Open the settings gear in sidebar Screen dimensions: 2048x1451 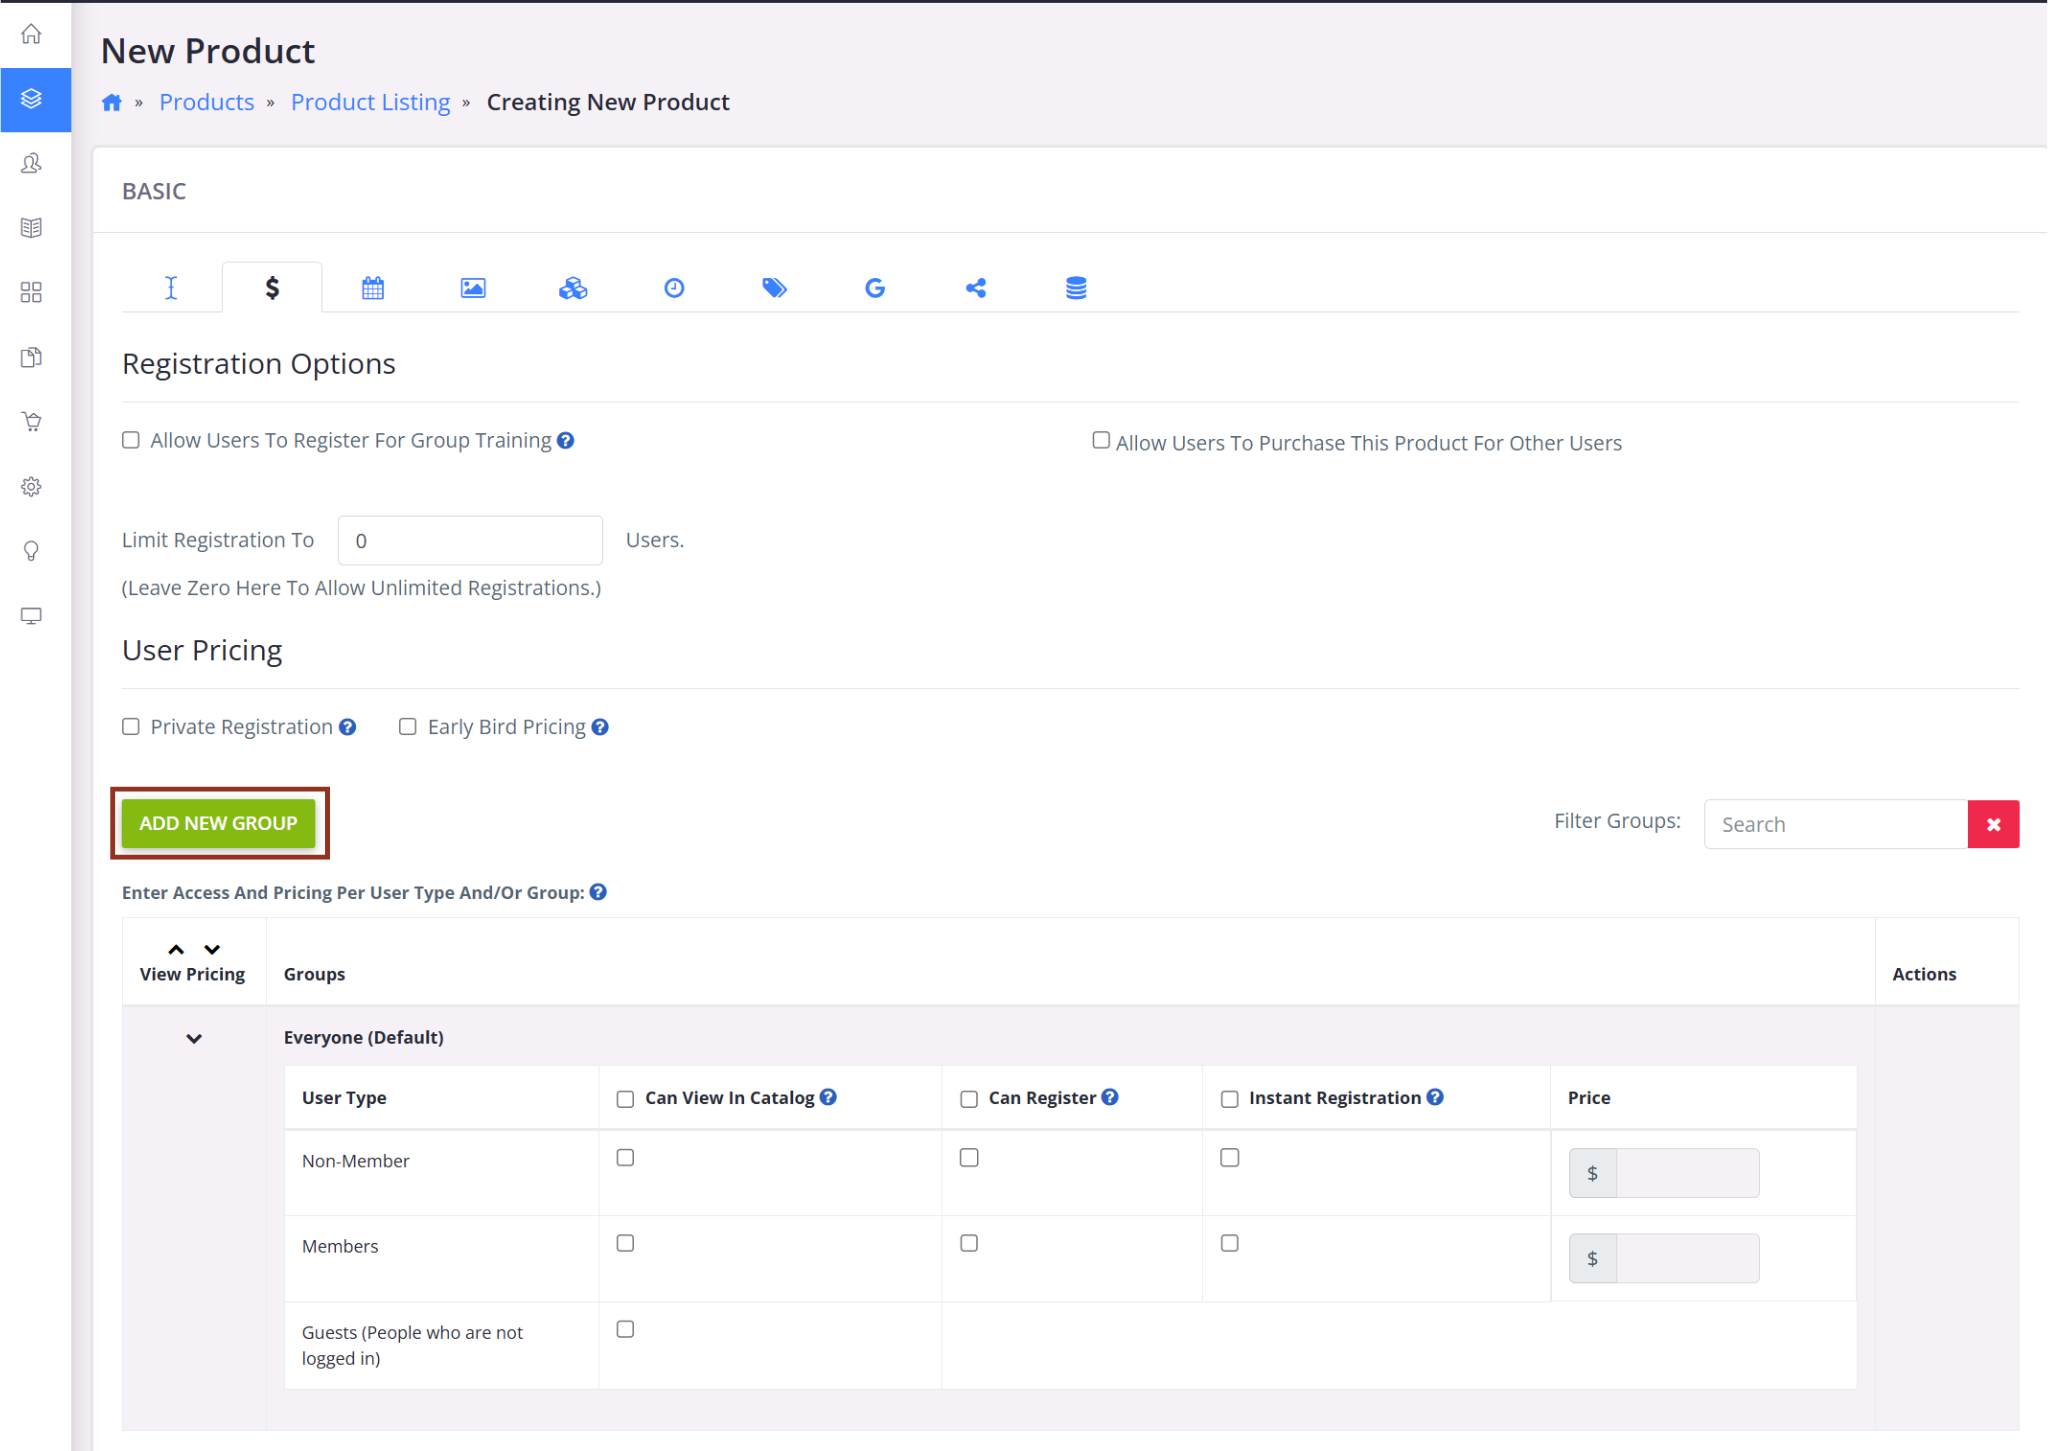point(32,487)
